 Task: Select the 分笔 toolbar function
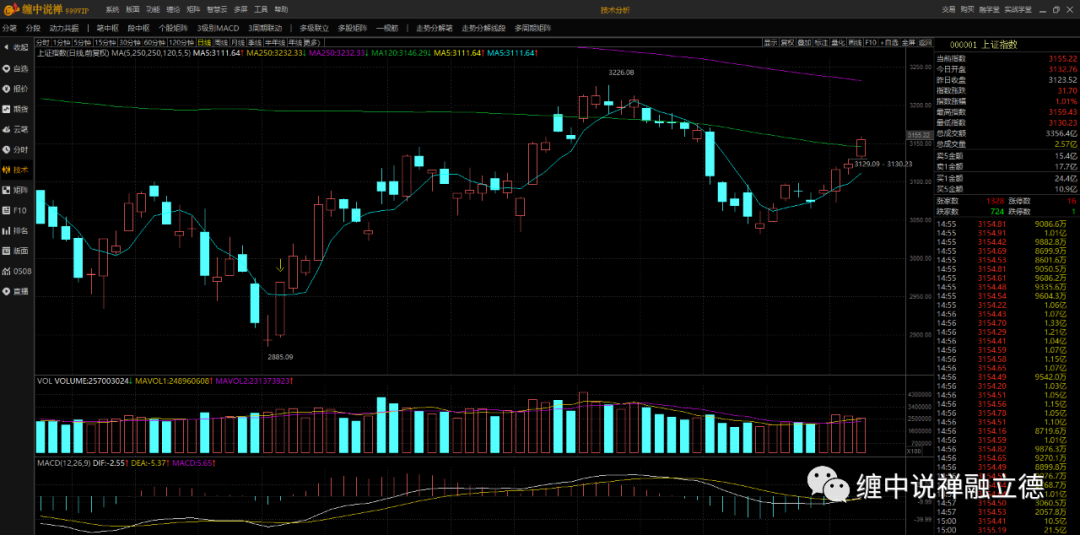(x=9, y=28)
